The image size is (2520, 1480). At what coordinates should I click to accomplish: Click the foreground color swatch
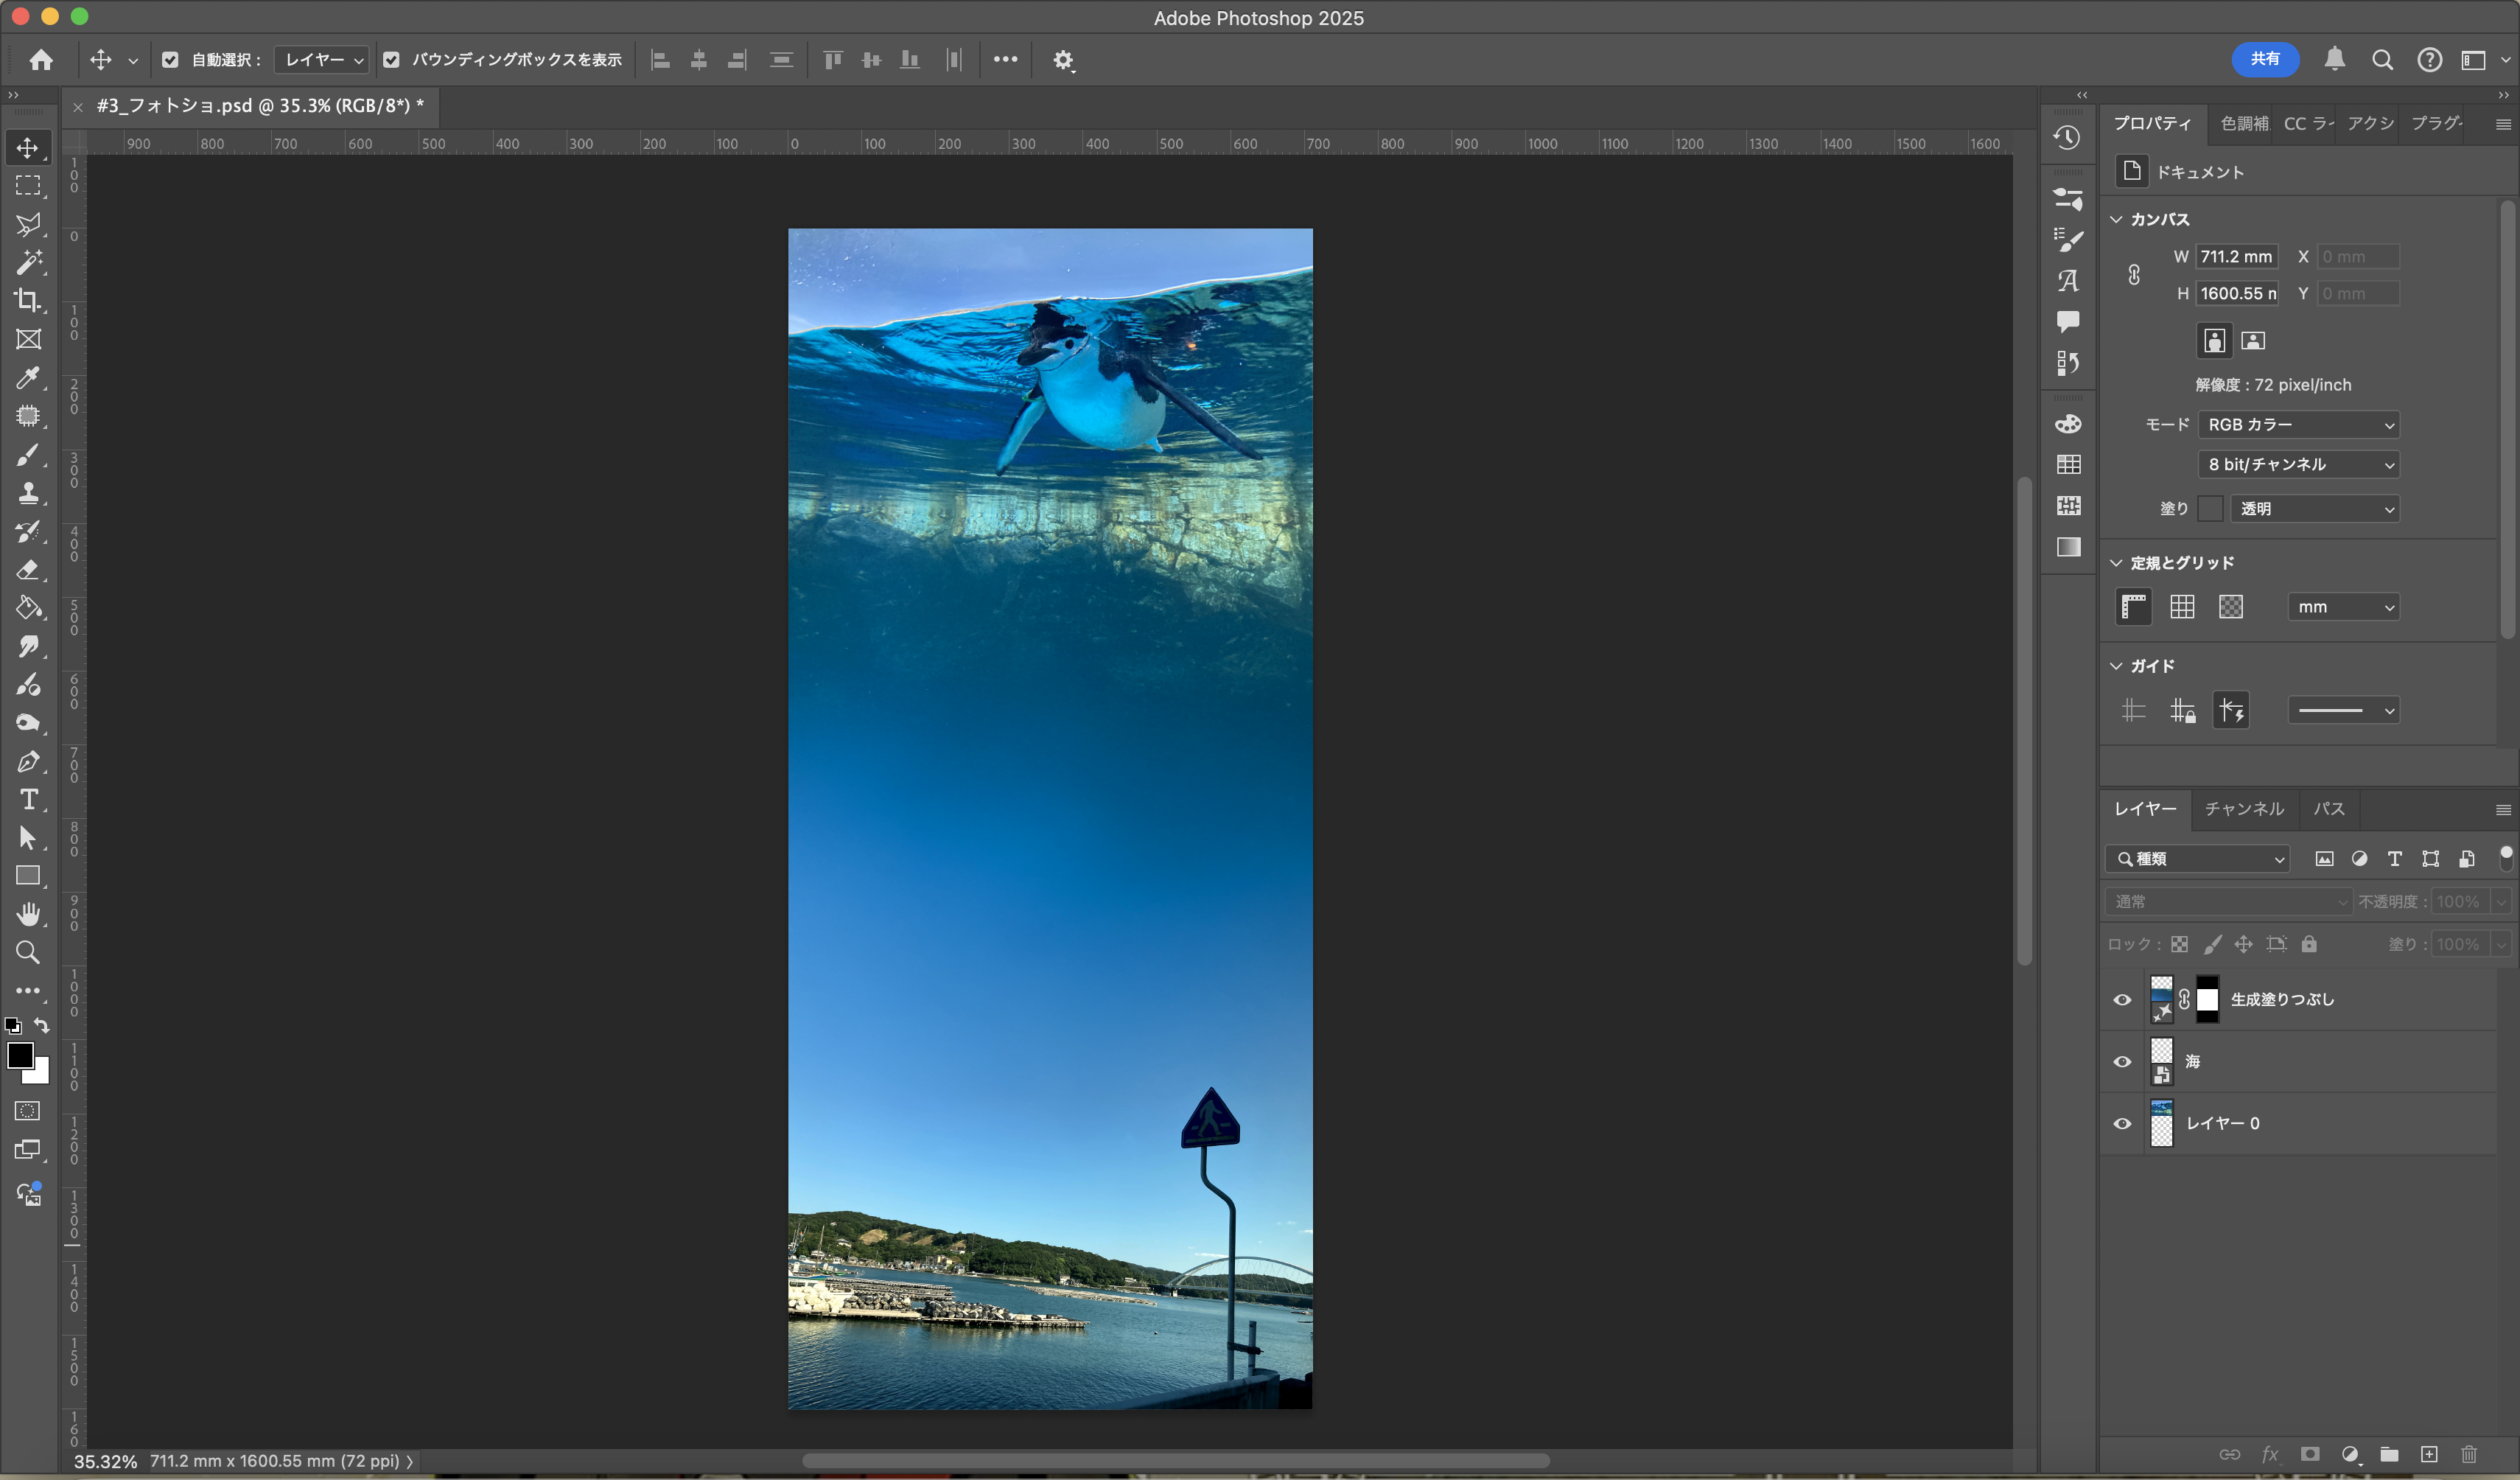[19, 1055]
